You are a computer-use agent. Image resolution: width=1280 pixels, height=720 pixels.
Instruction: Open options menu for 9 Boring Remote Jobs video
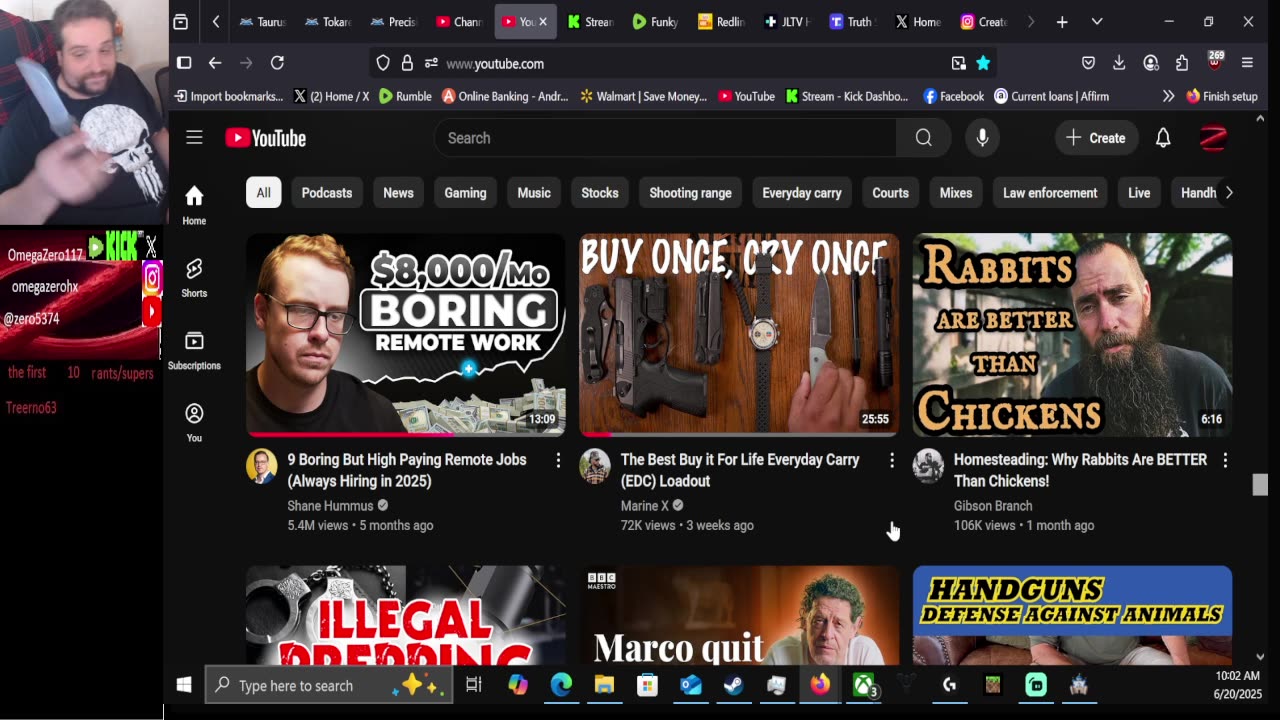[x=558, y=460]
